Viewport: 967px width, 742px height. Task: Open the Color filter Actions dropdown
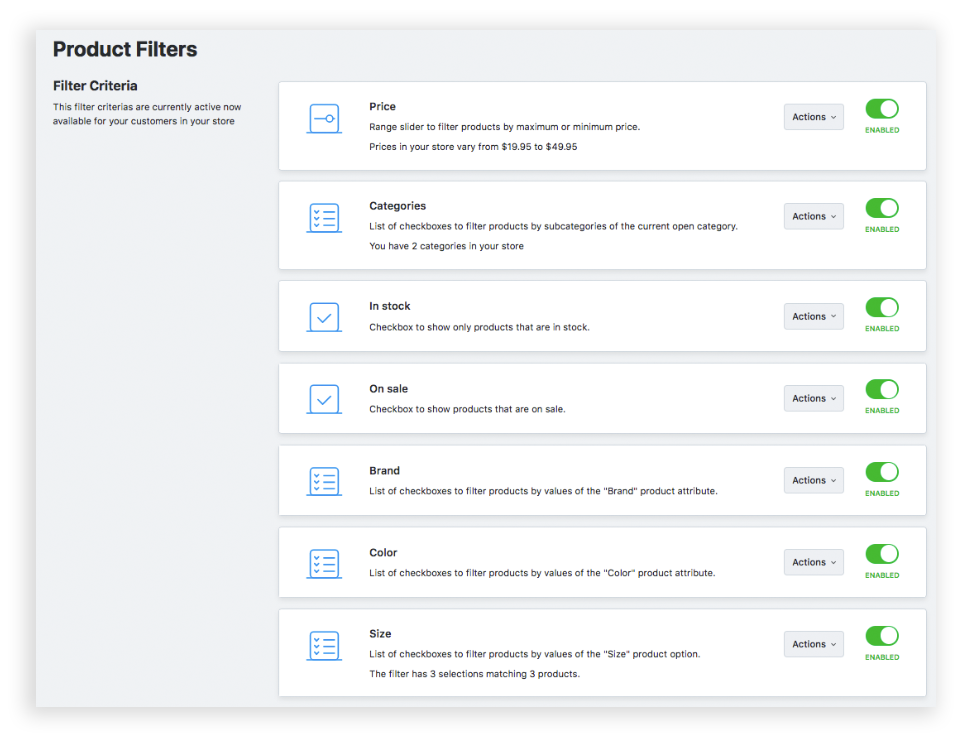click(813, 563)
